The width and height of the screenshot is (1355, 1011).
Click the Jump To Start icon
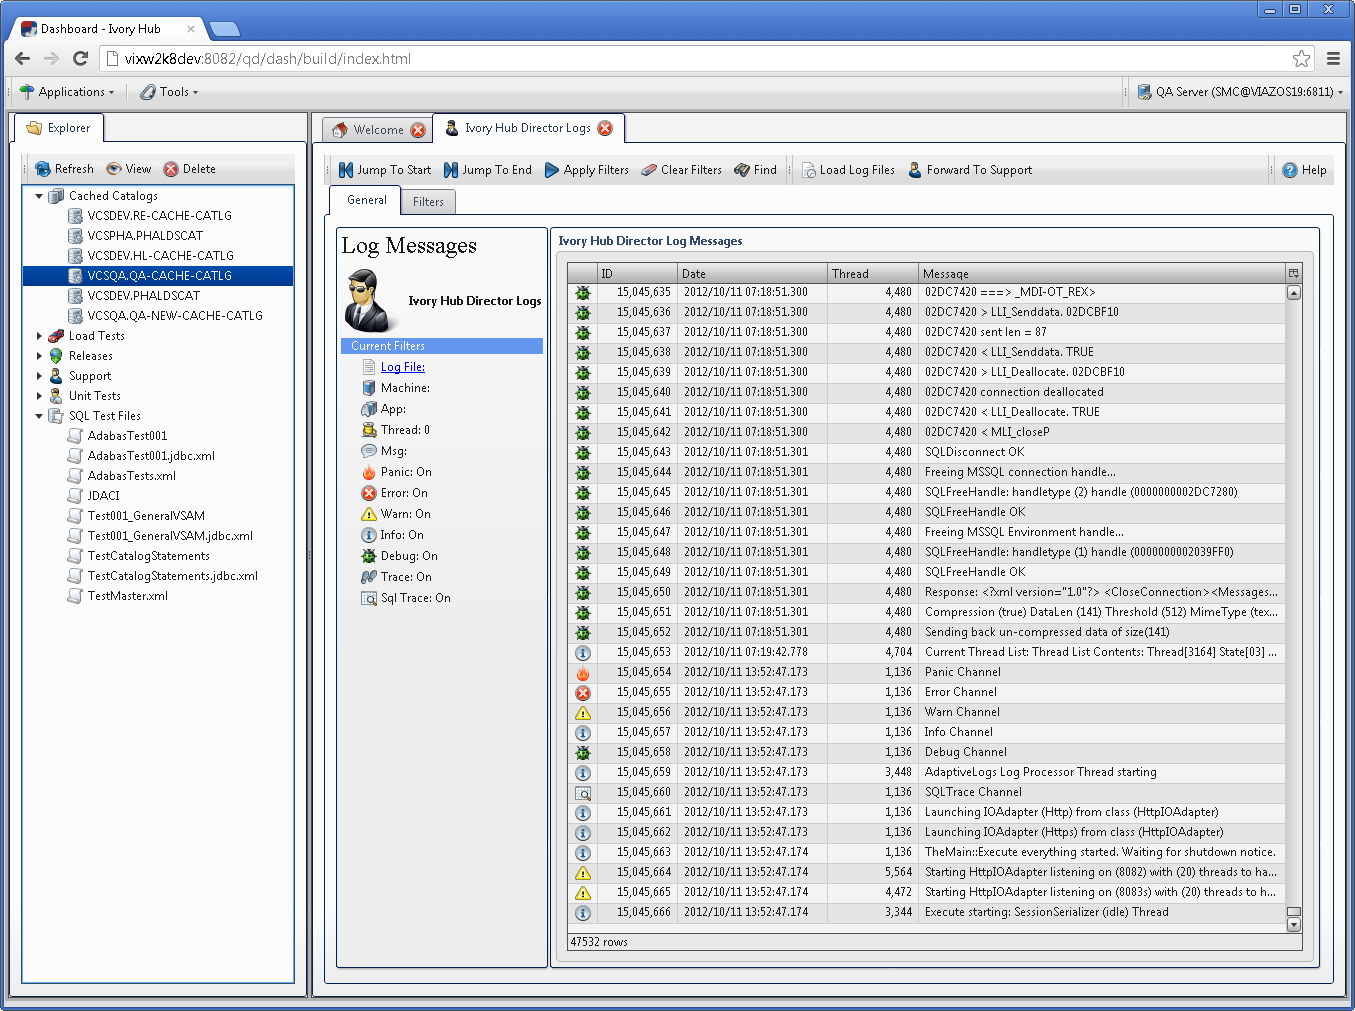(346, 170)
